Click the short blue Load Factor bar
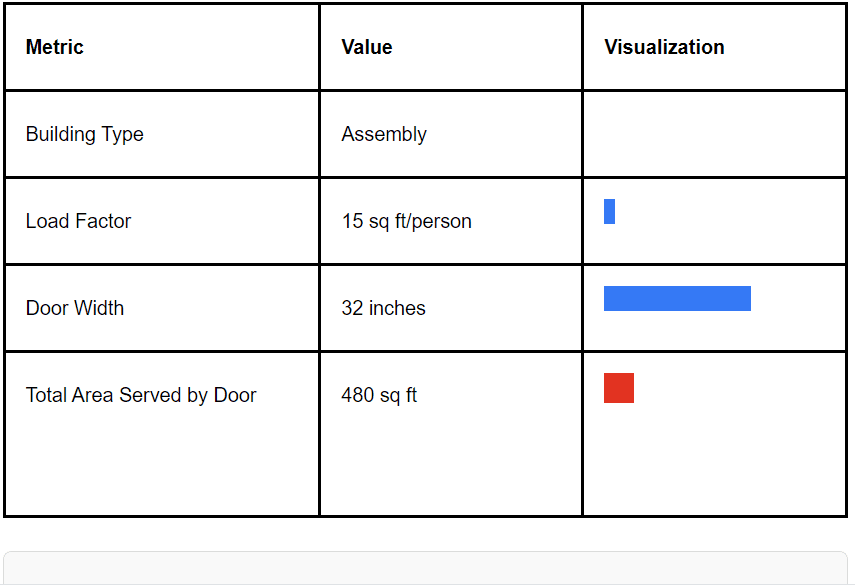 [x=609, y=212]
